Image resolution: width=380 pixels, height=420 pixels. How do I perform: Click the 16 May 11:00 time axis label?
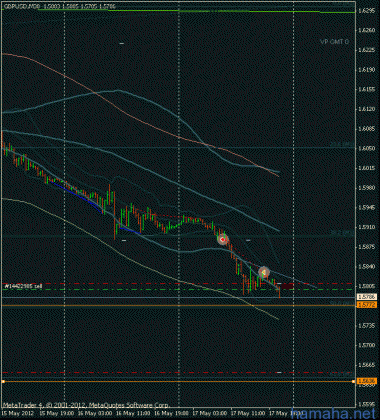[x=128, y=412]
